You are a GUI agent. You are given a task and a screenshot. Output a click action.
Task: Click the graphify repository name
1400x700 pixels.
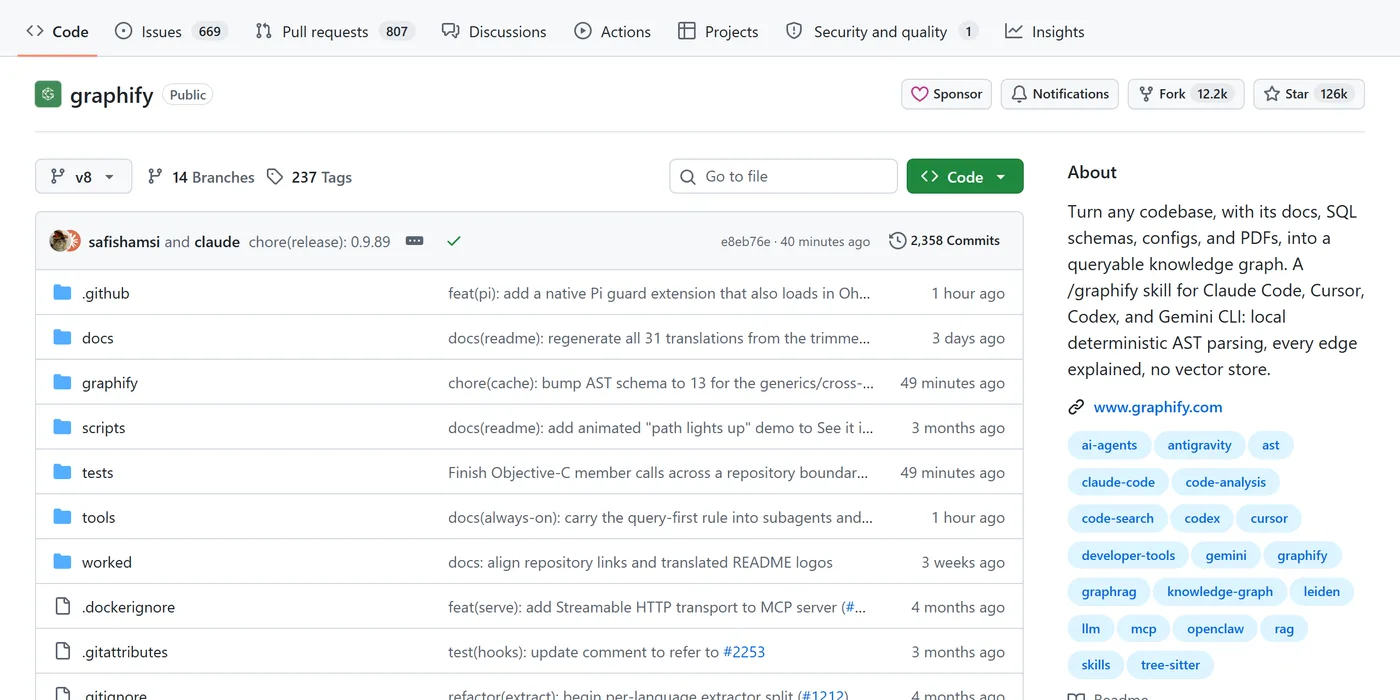click(x=112, y=95)
